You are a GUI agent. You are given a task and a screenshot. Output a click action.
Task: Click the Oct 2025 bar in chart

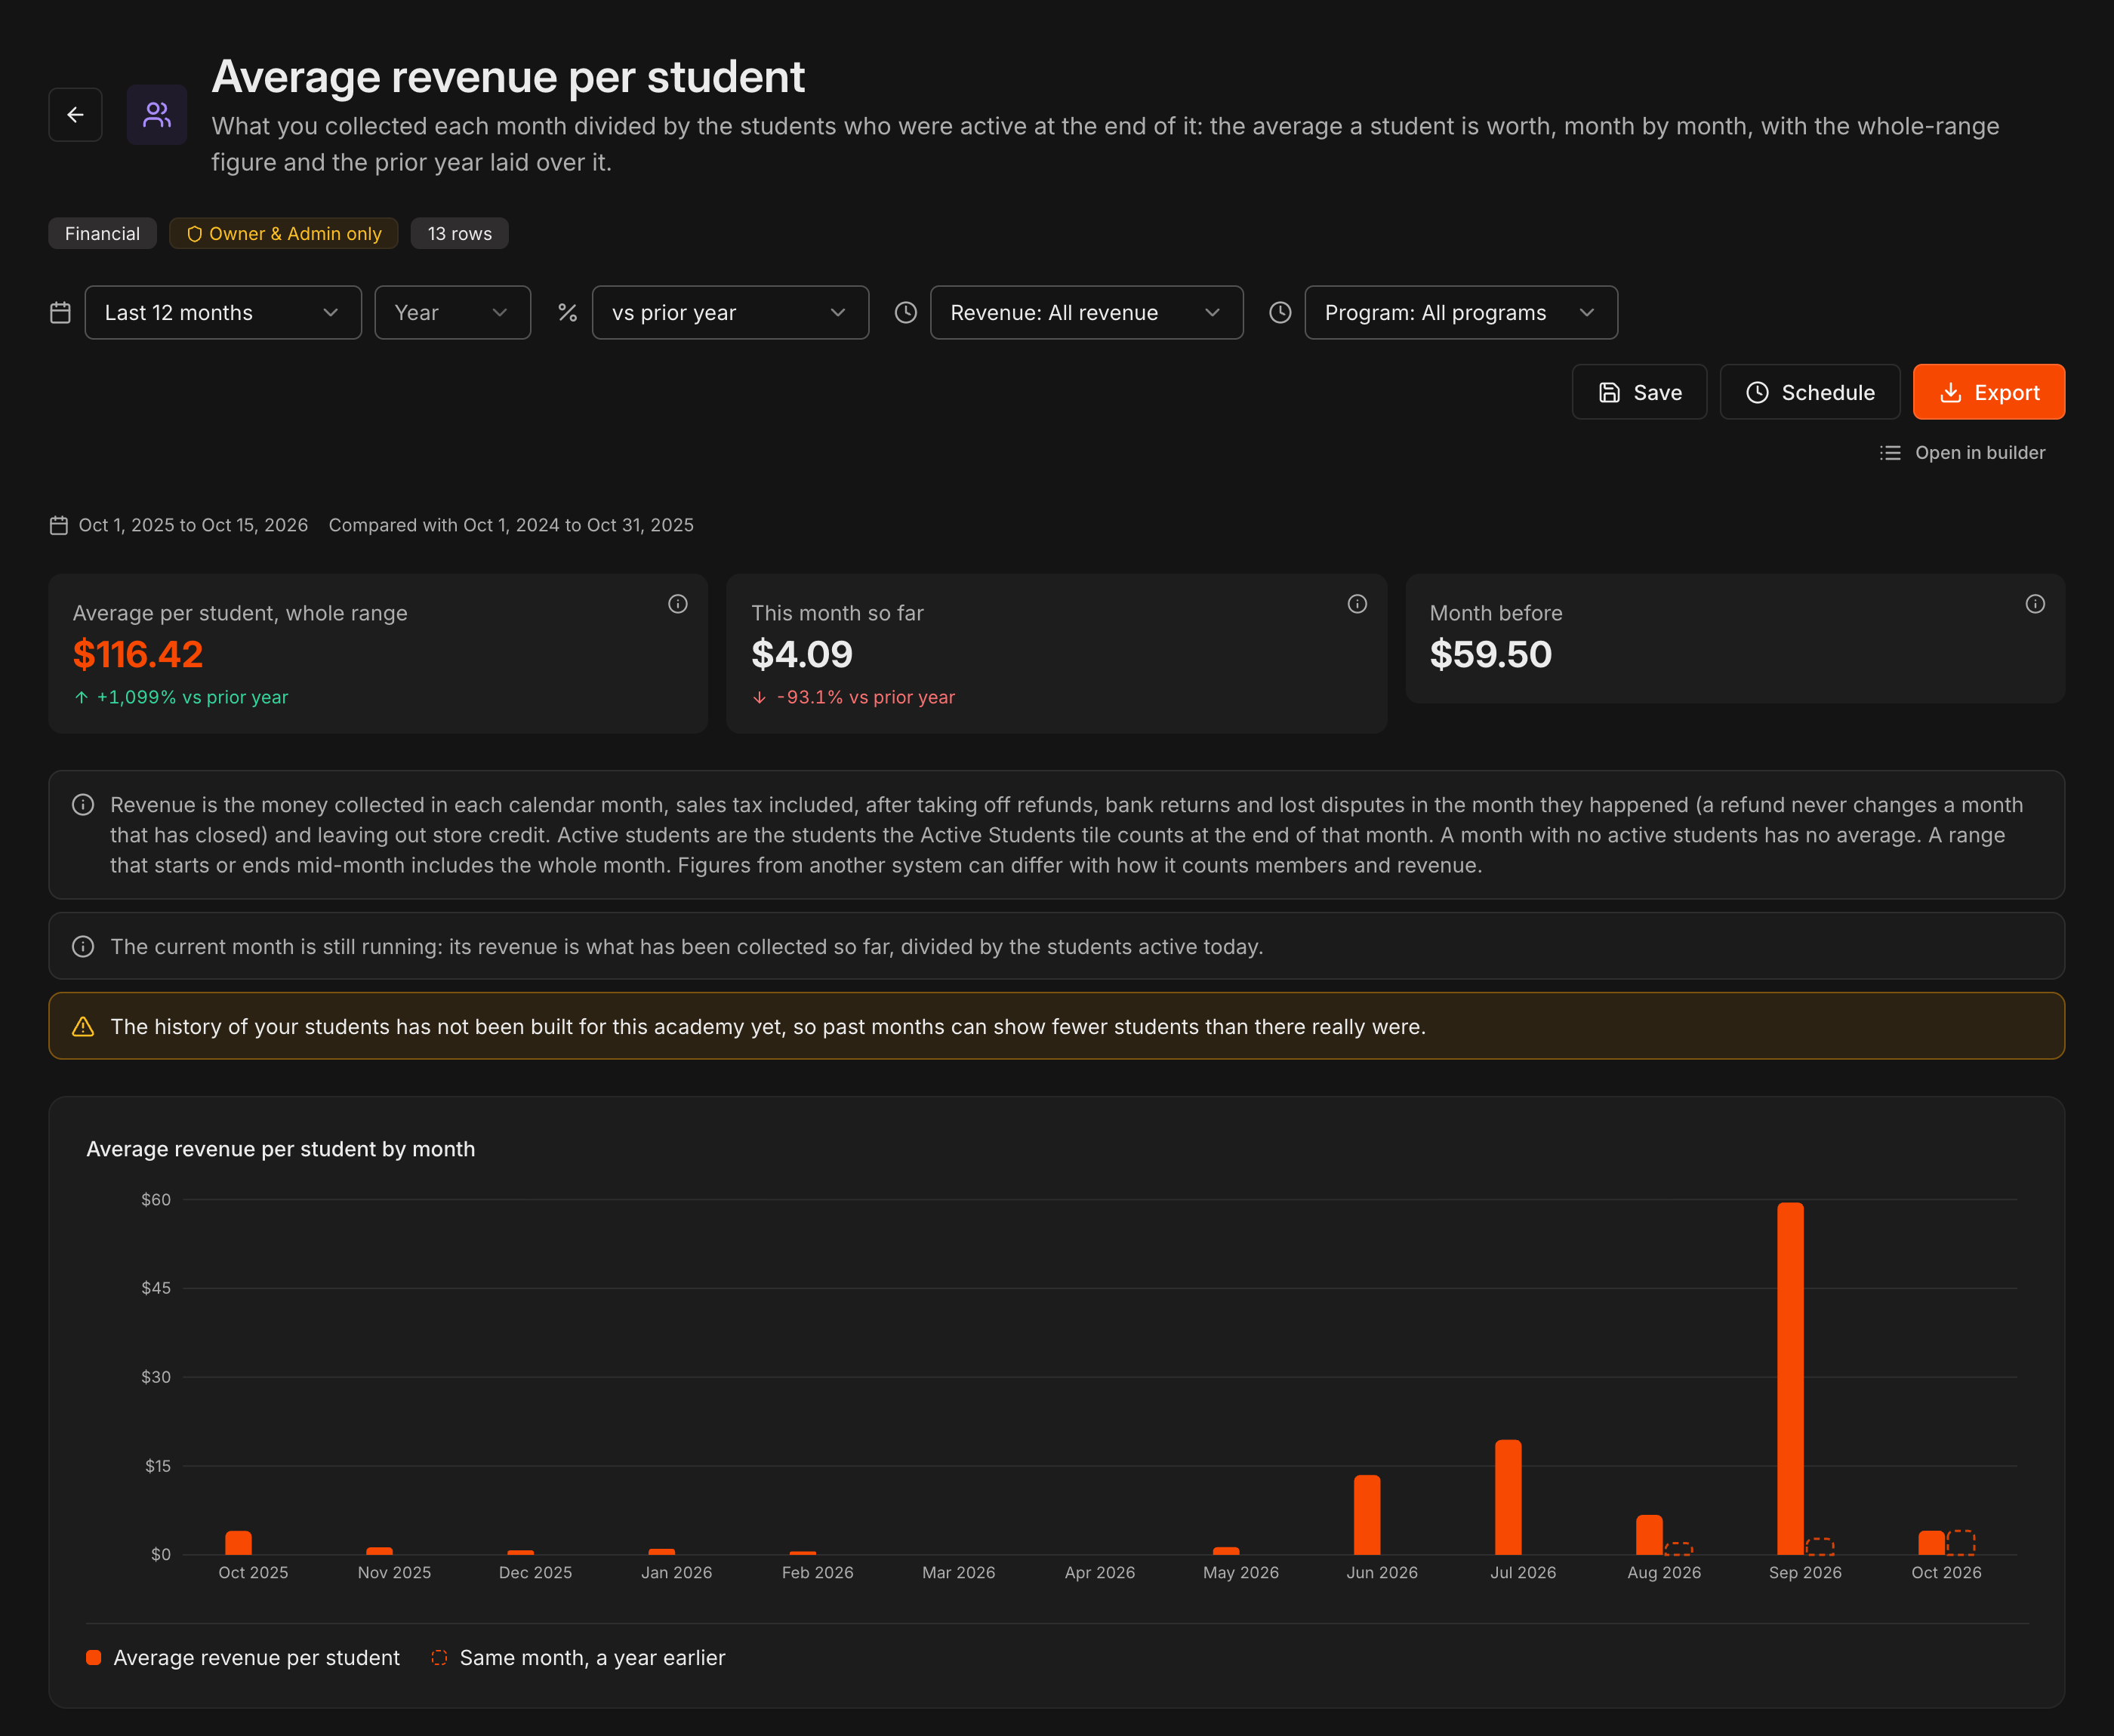(238, 1542)
